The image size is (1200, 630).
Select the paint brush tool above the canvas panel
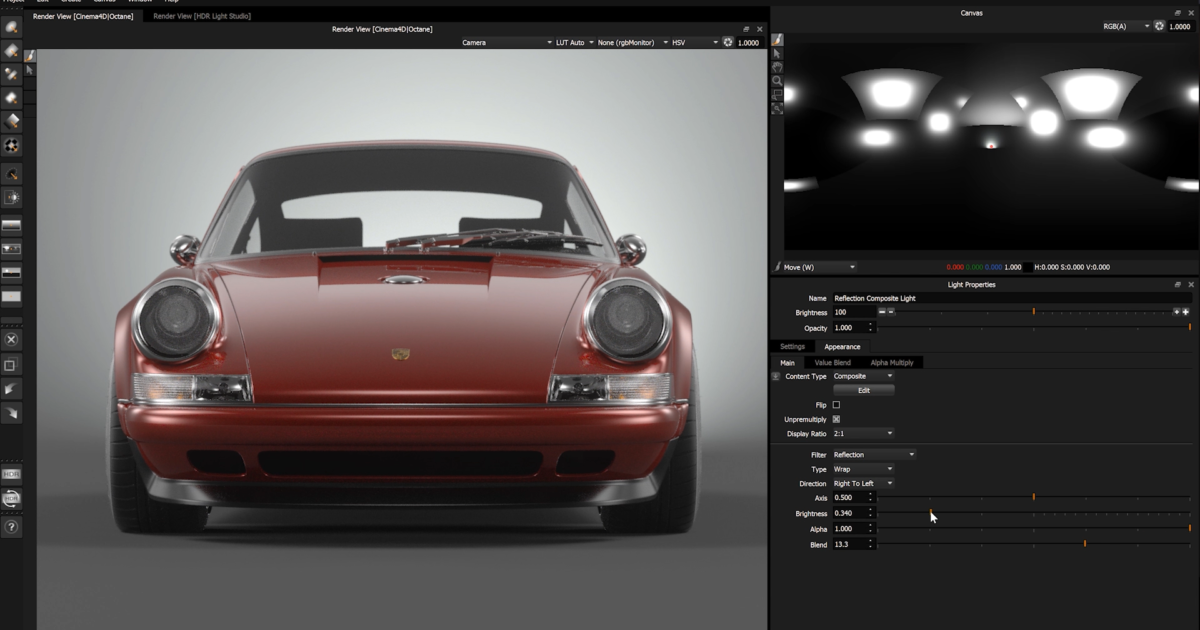click(x=778, y=40)
